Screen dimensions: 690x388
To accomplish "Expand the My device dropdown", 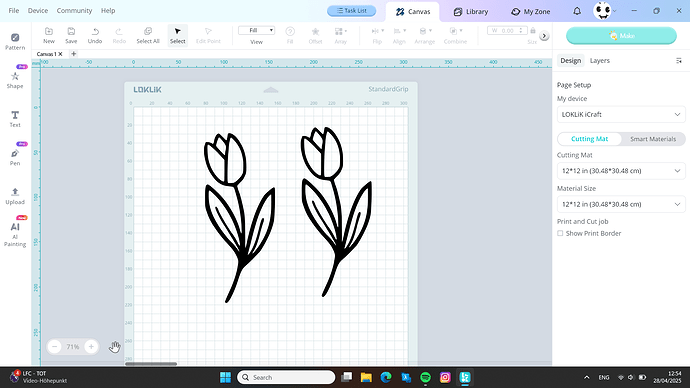I will (621, 114).
